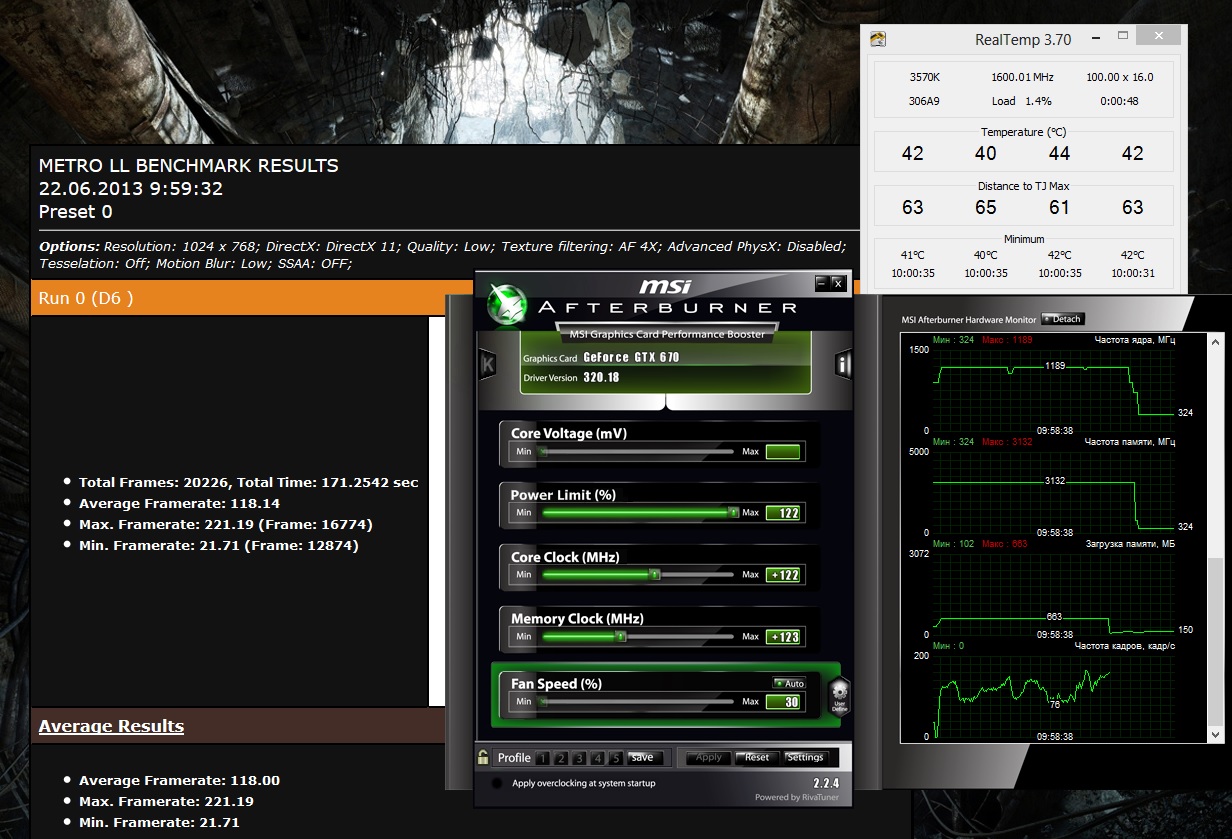Enable Apply overclocking at system startup
The image size is (1232, 839).
[497, 783]
